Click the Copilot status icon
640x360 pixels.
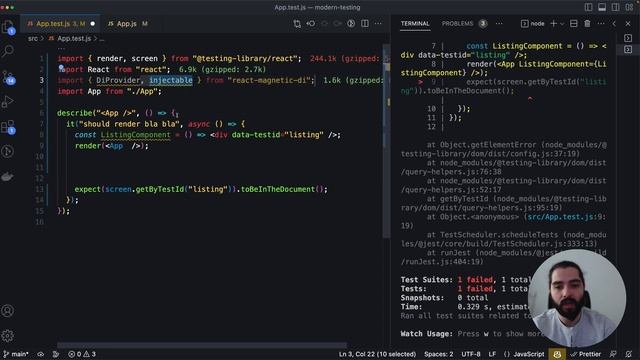click(x=557, y=354)
